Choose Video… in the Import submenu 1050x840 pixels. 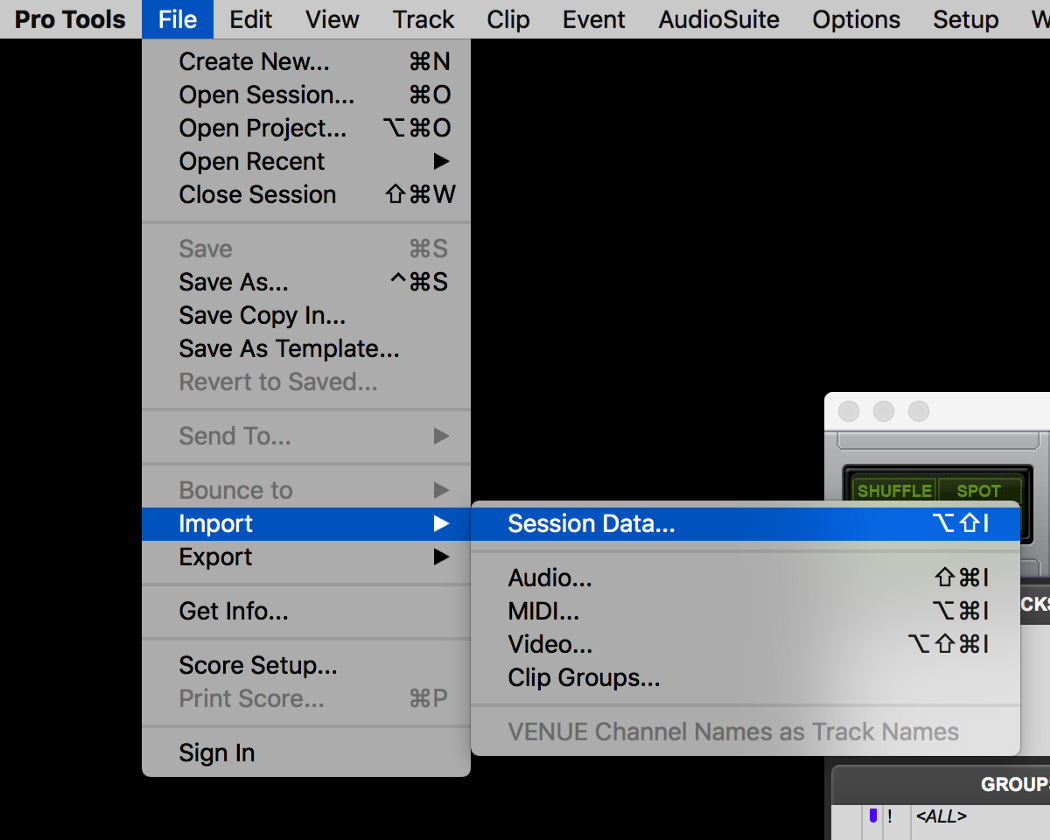point(550,645)
